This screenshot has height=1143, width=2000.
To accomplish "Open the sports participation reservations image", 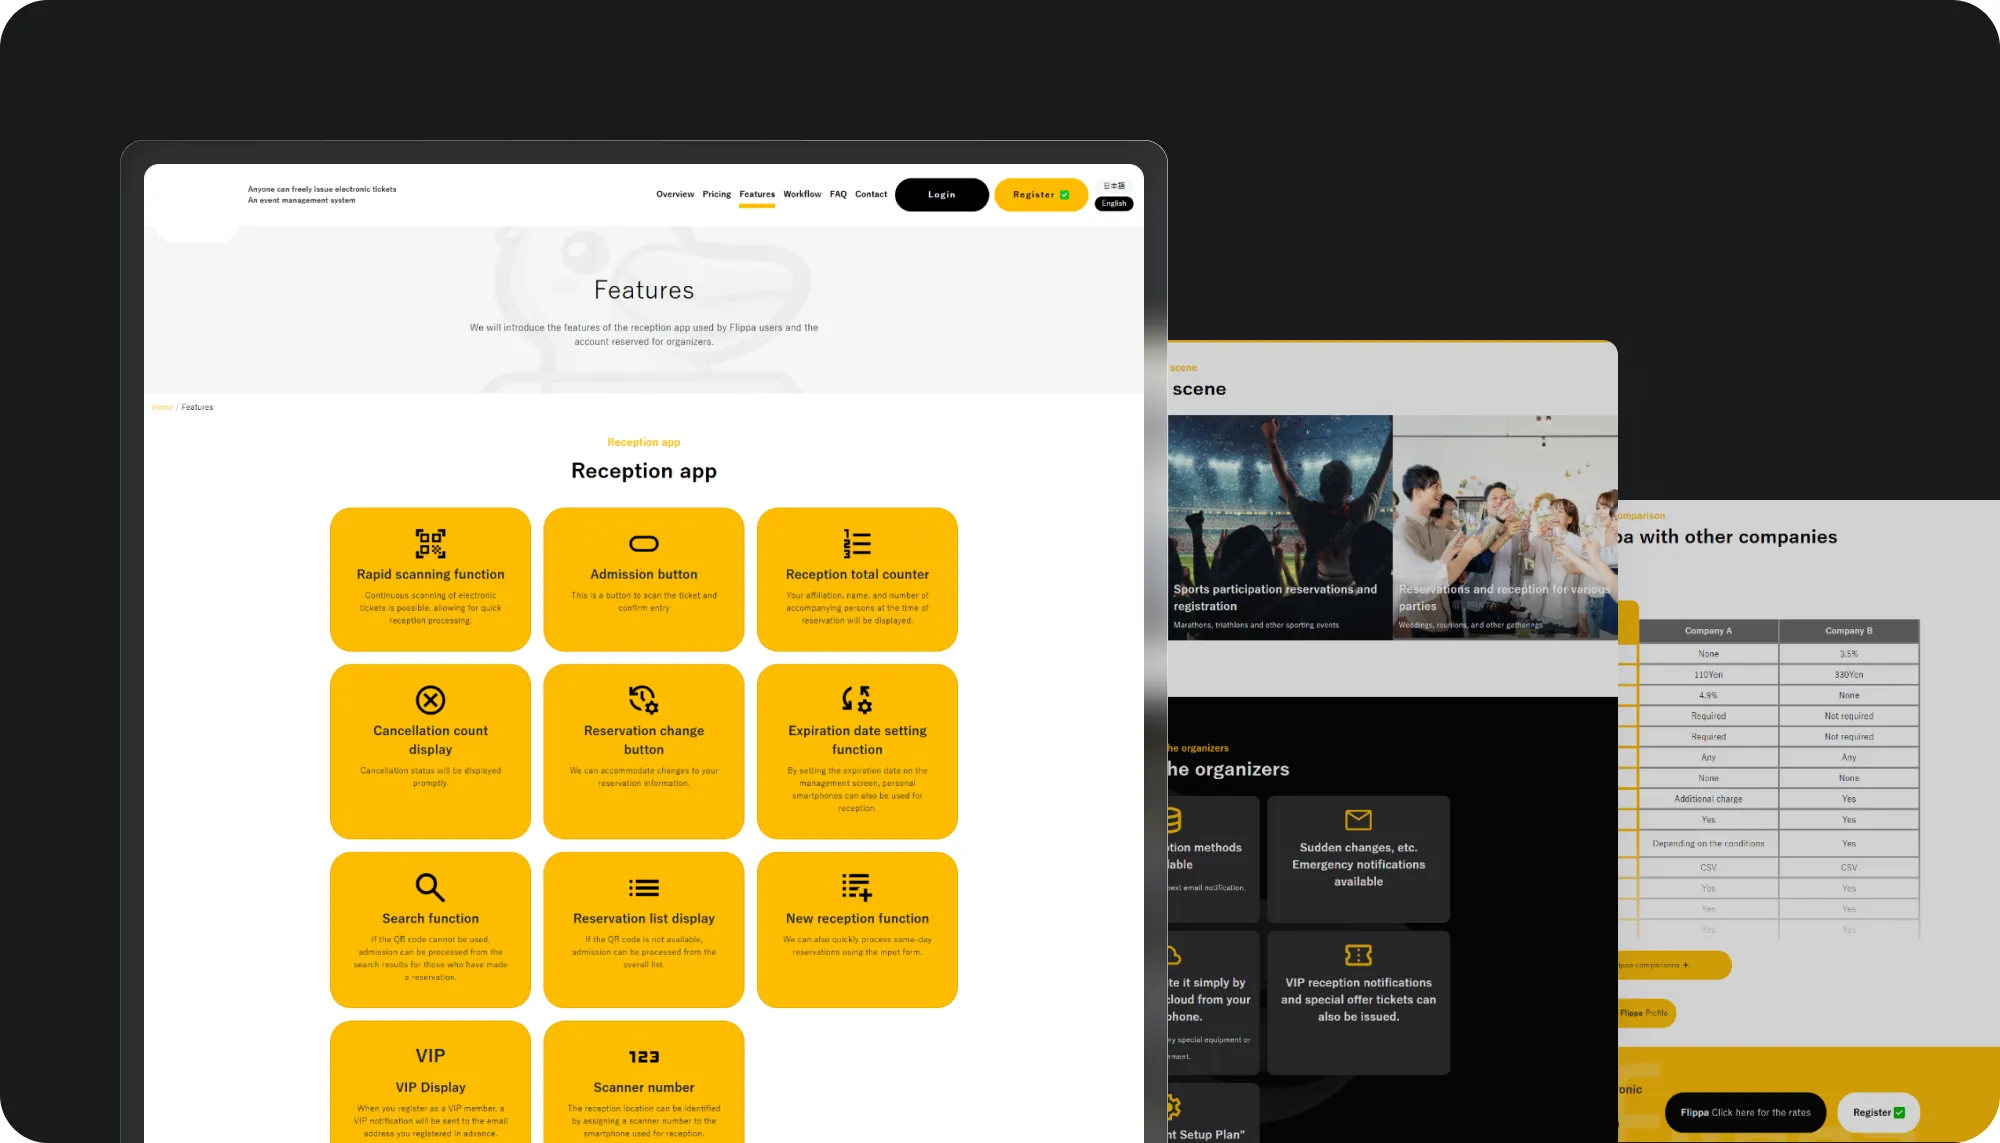I will pyautogui.click(x=1279, y=527).
